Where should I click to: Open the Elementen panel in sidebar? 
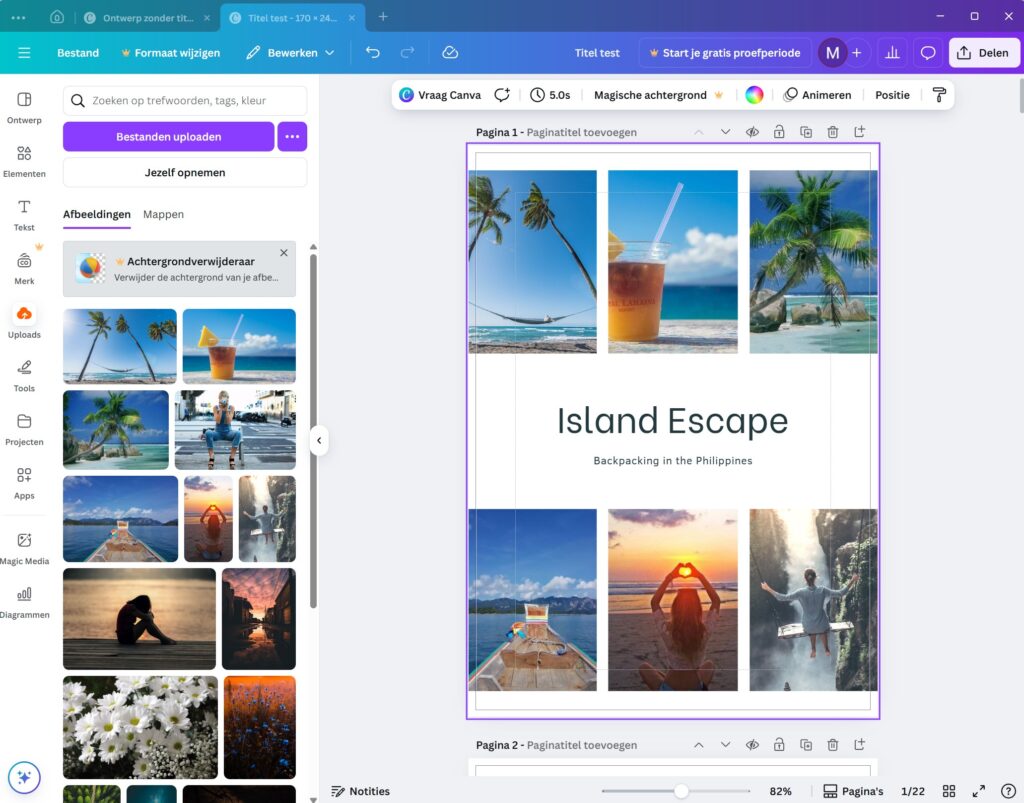tap(24, 160)
